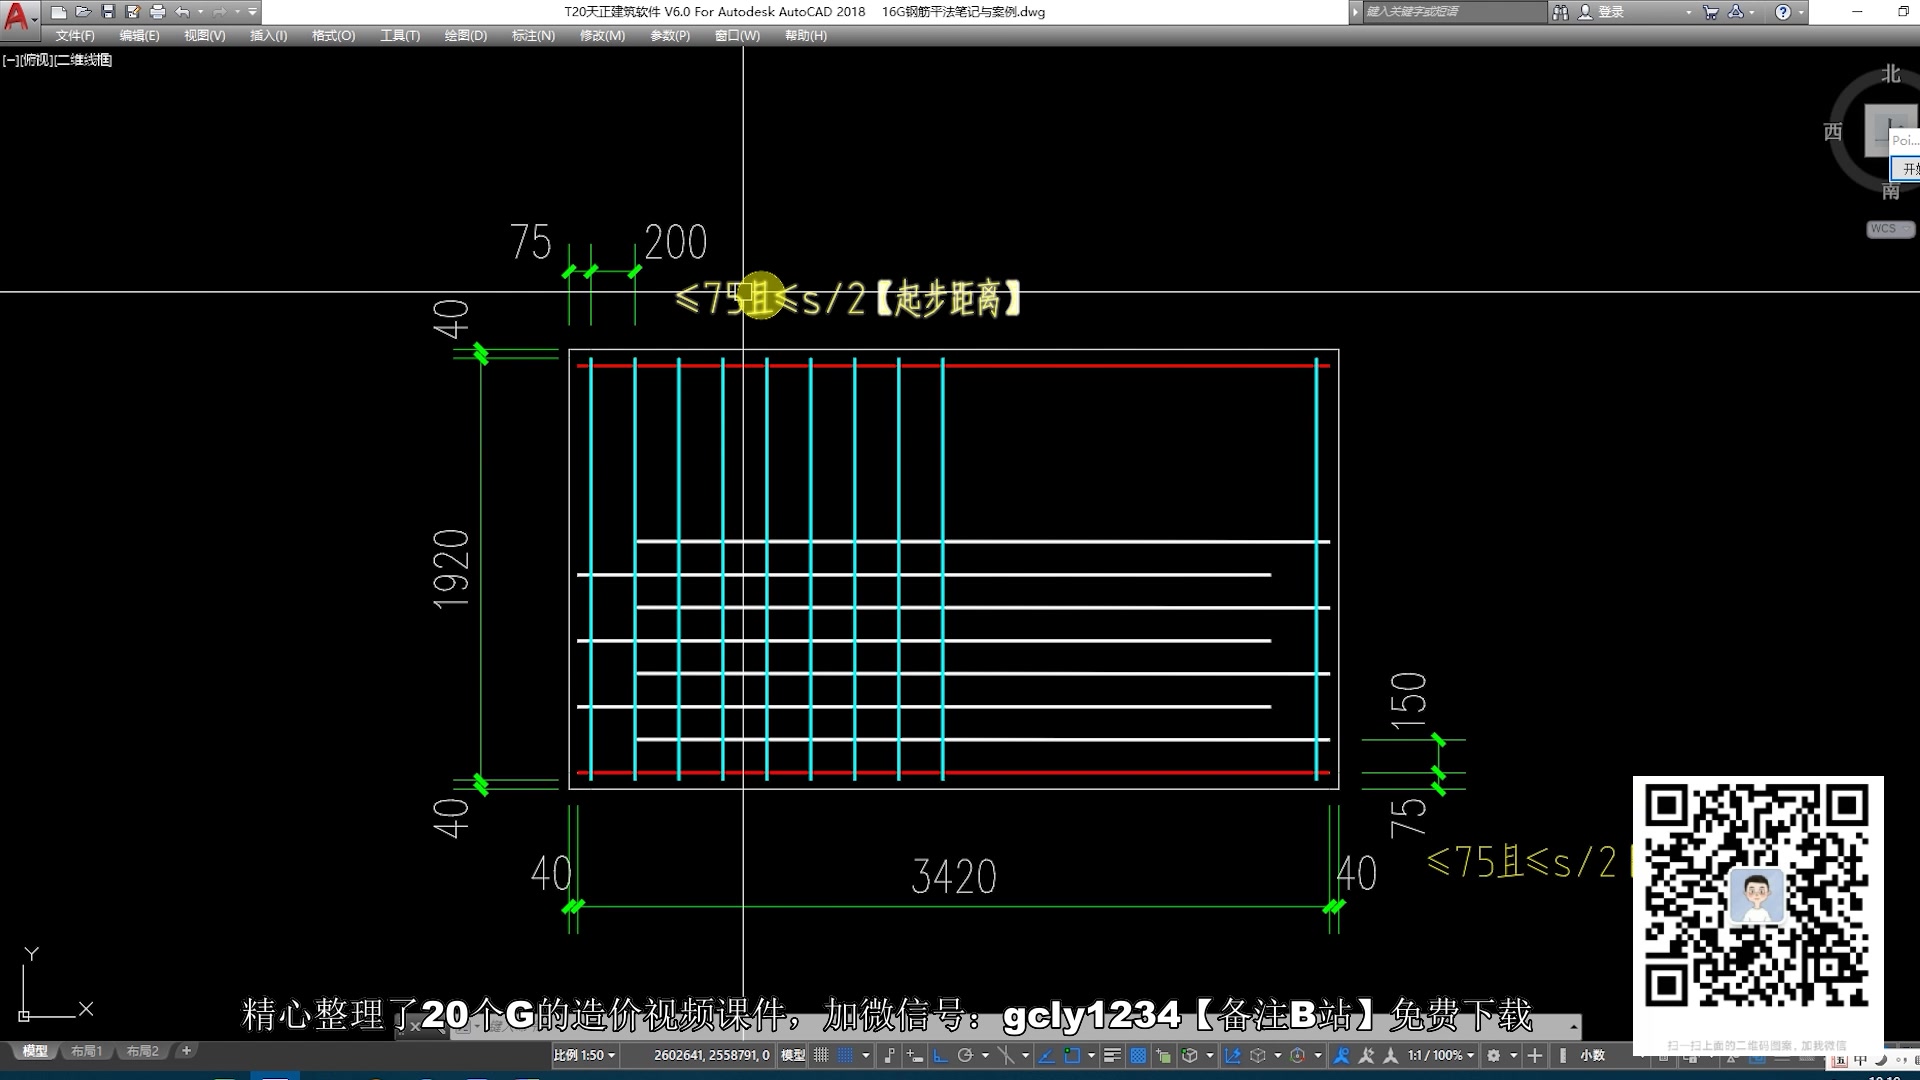This screenshot has height=1080, width=1920.
Task: Open the 1:1/100% annotation scale dropdown
Action: (x=1441, y=1055)
